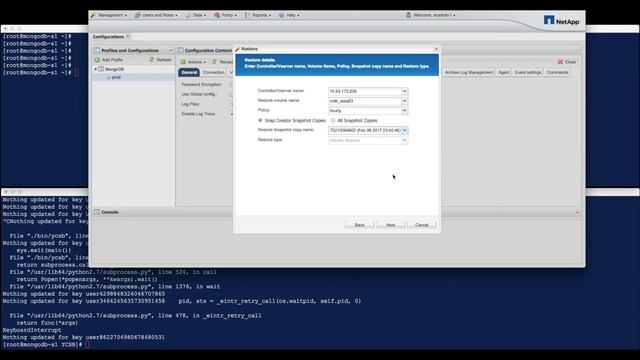Open the Restore type dropdown
The height and width of the screenshot is (360, 640).
(404, 140)
